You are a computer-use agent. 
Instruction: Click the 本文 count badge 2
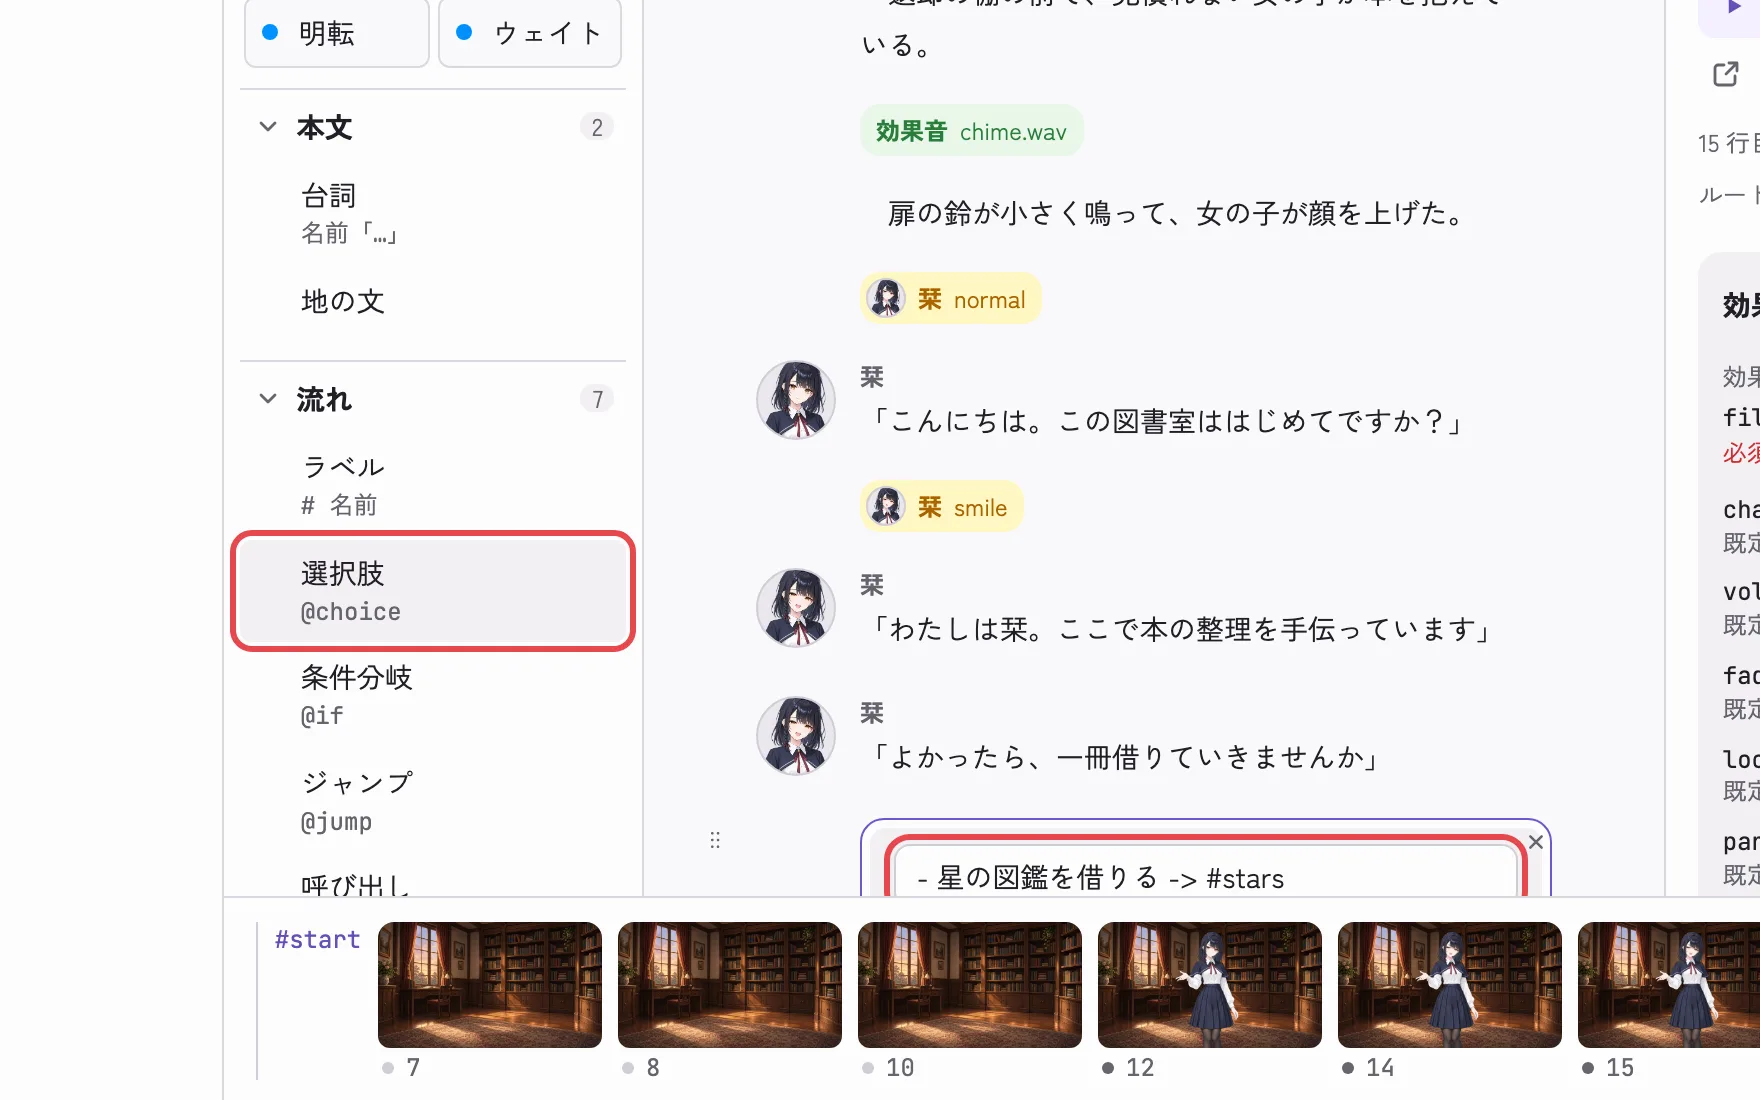click(x=597, y=127)
